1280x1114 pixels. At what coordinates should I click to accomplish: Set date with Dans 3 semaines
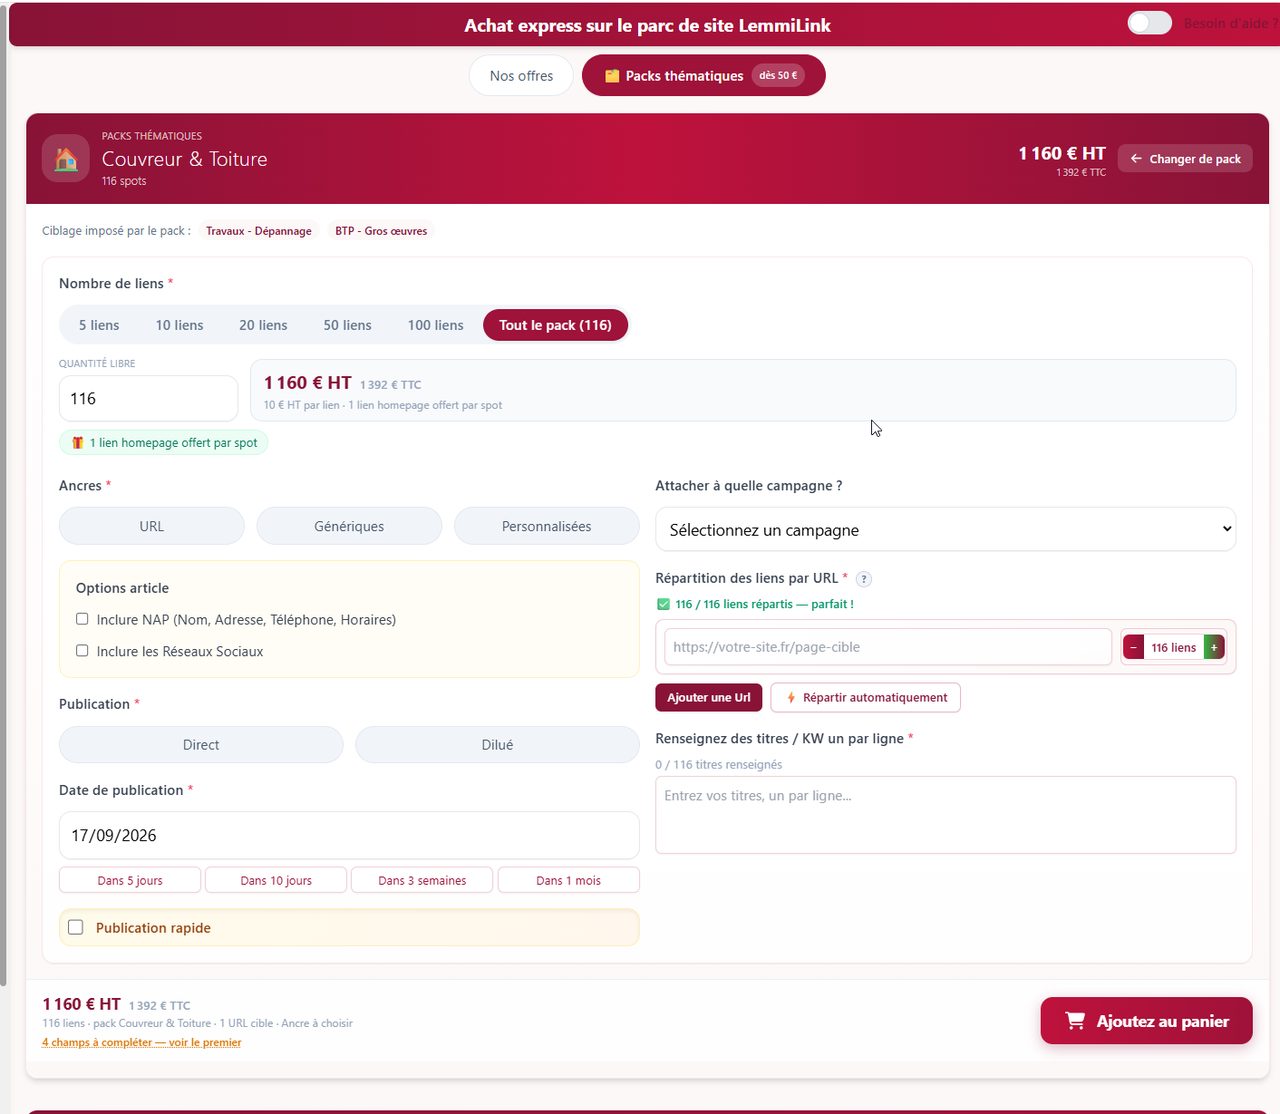click(x=422, y=880)
